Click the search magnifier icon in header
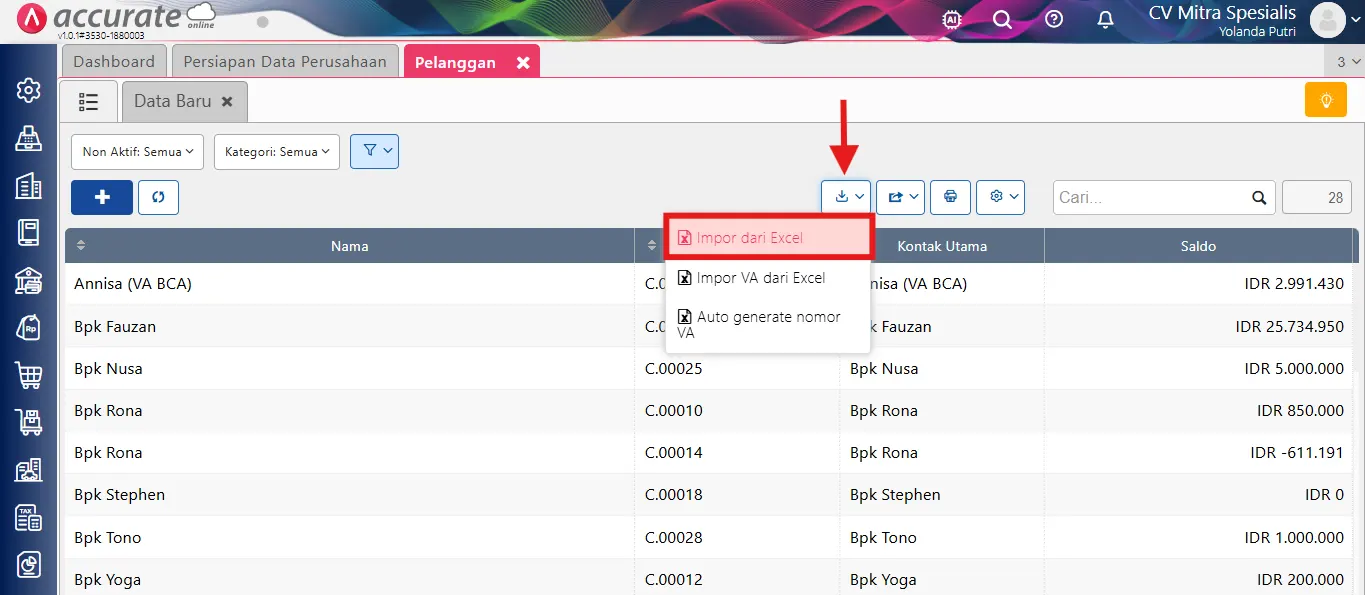The height and width of the screenshot is (595, 1365). (1002, 19)
